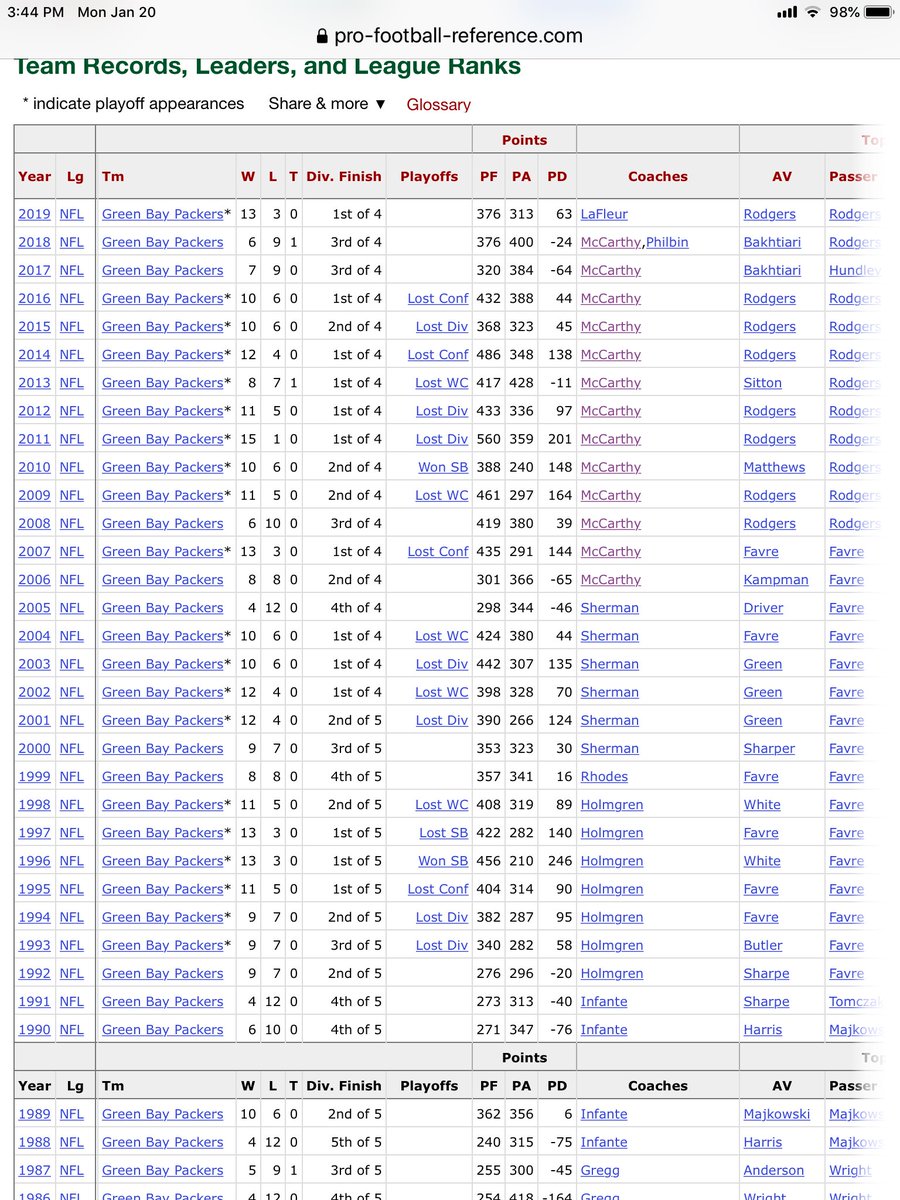
Task: Open Won SB playoff link for 2010
Action: 443,467
